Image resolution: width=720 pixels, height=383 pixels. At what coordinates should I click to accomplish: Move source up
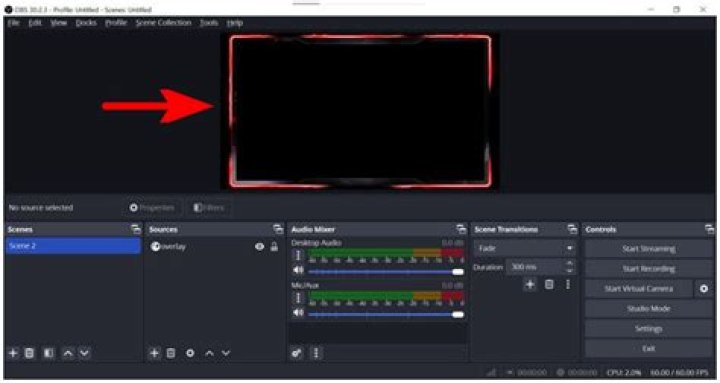tap(209, 353)
